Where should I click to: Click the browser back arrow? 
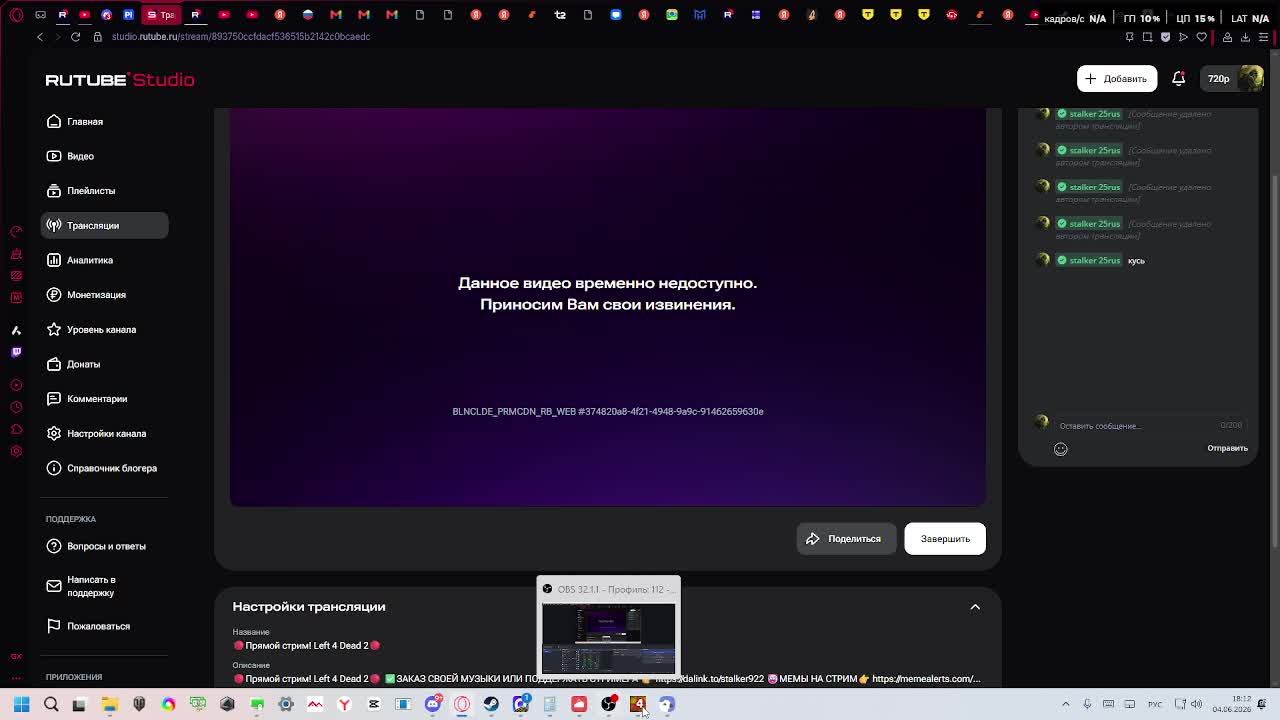tap(40, 36)
